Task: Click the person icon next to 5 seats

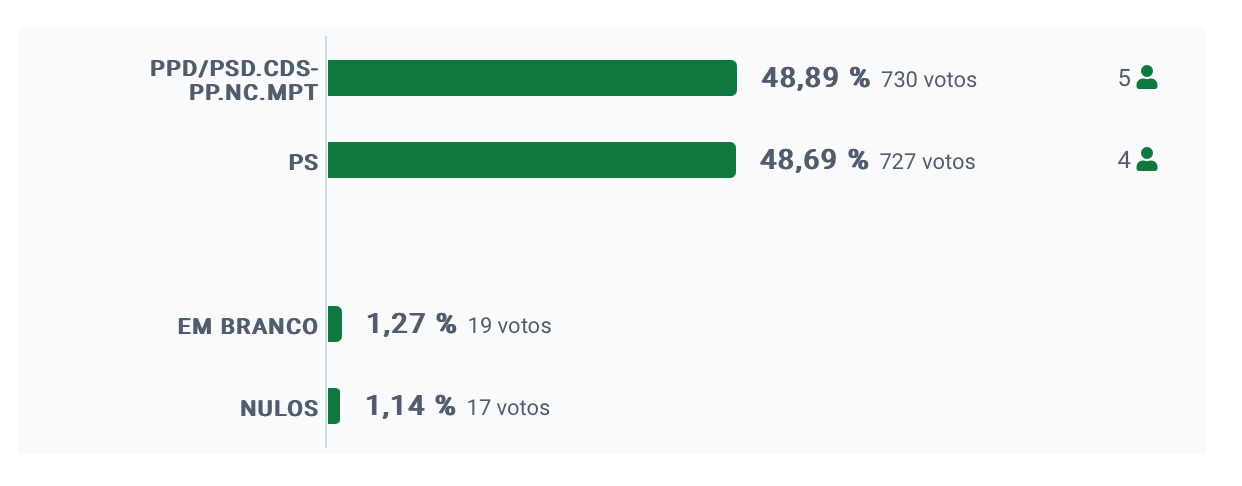Action: click(x=1147, y=78)
